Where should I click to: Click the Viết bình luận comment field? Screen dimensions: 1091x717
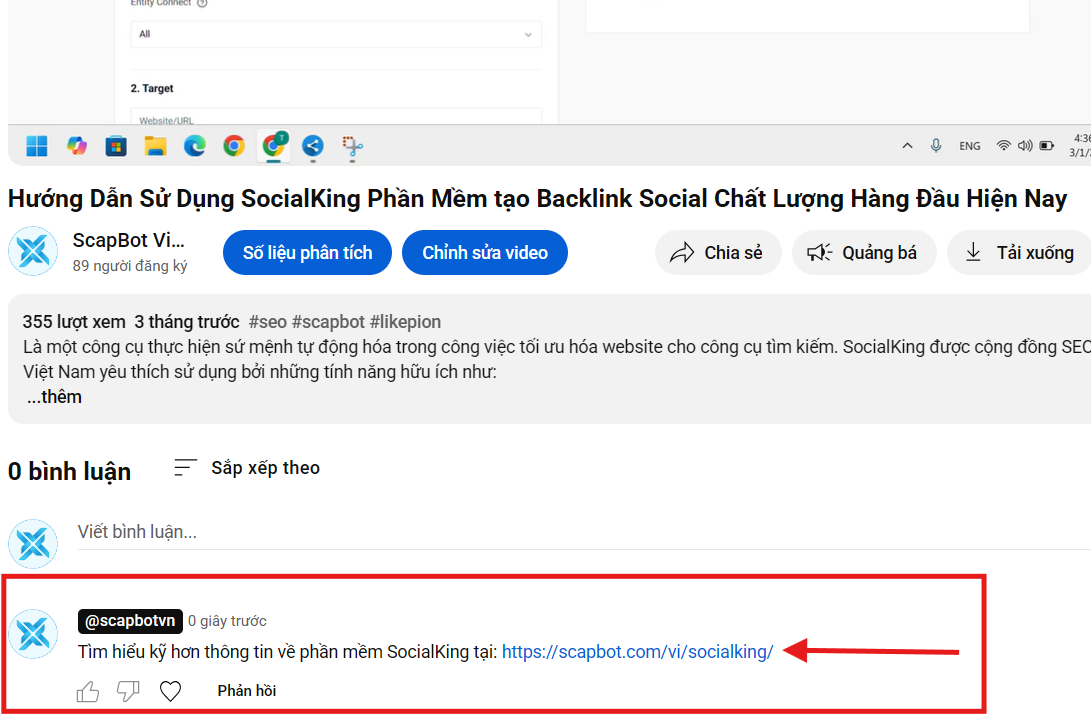(x=584, y=533)
